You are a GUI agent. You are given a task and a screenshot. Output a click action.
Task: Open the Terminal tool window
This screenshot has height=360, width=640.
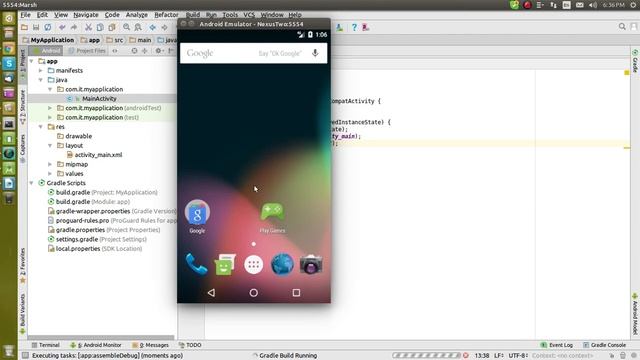pos(46,345)
